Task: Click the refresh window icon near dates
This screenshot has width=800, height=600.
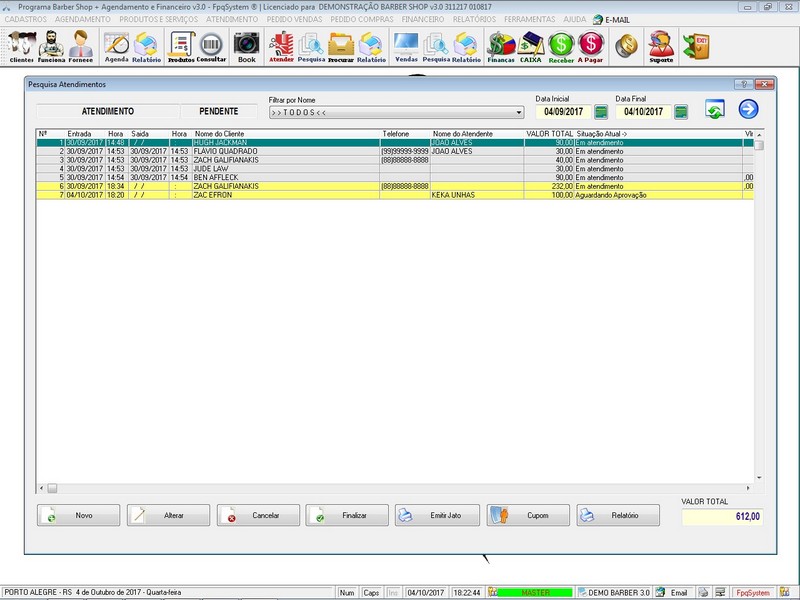Action: pyautogui.click(x=714, y=109)
